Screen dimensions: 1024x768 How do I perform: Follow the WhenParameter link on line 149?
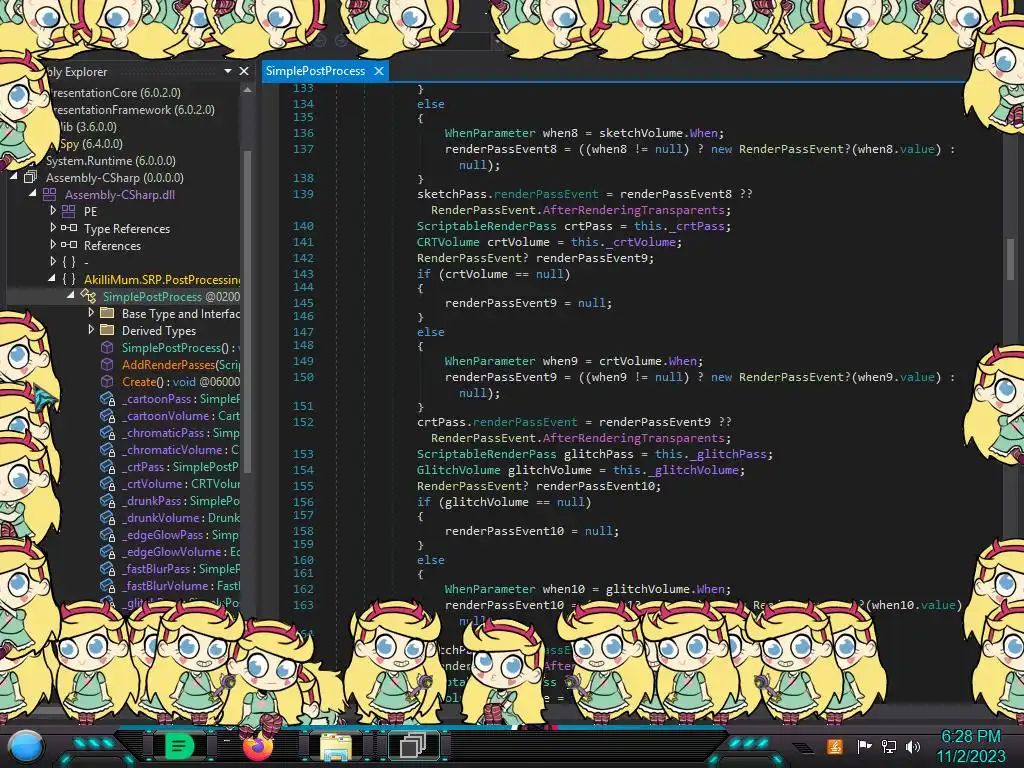490,360
